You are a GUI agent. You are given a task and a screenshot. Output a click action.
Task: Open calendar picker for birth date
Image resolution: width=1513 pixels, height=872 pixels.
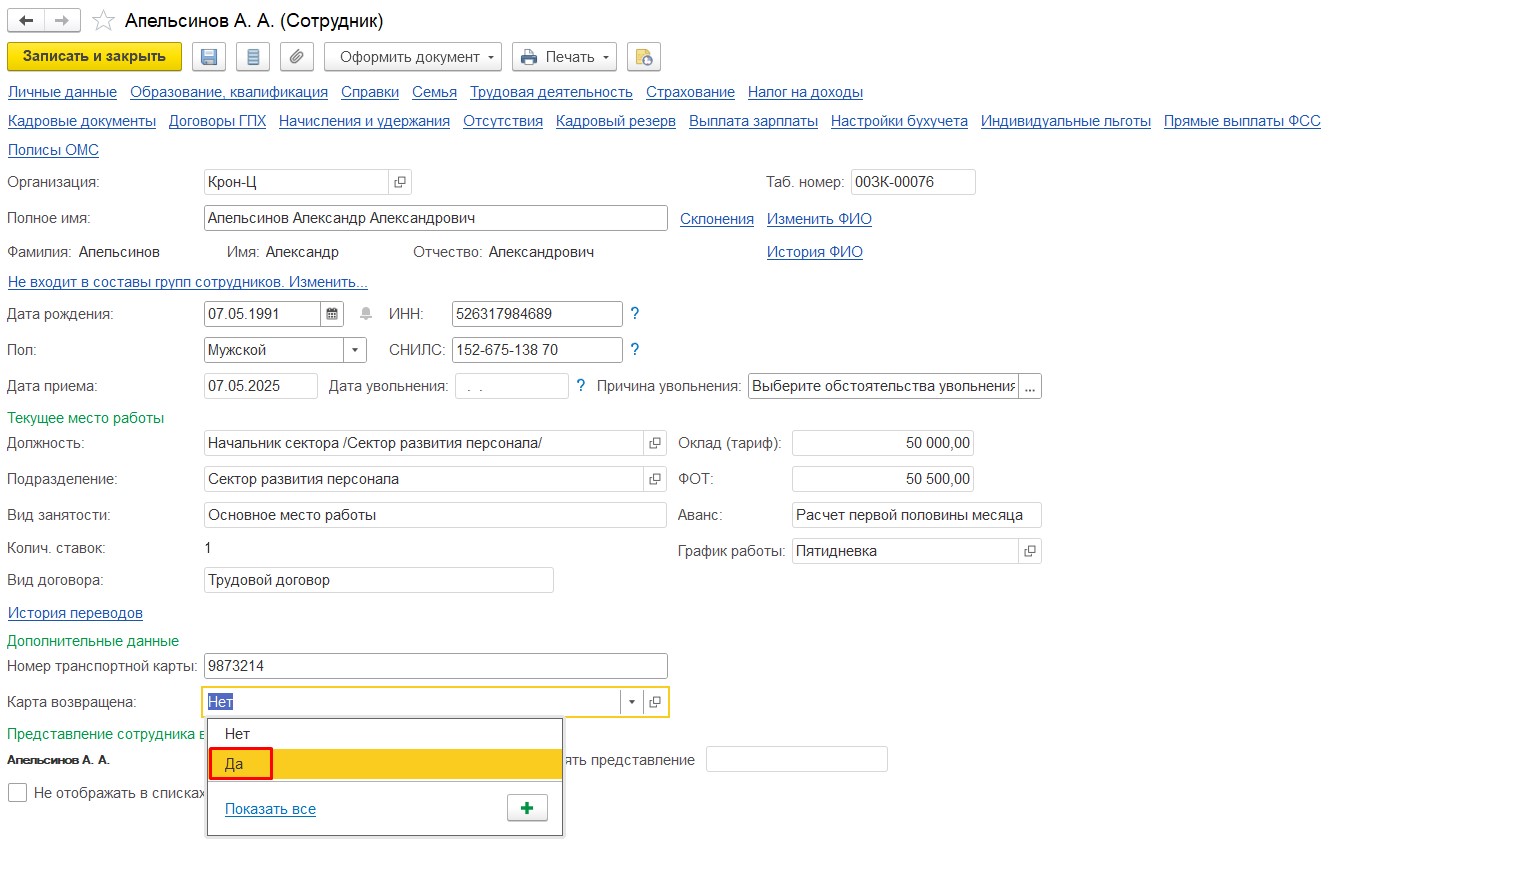pos(332,314)
